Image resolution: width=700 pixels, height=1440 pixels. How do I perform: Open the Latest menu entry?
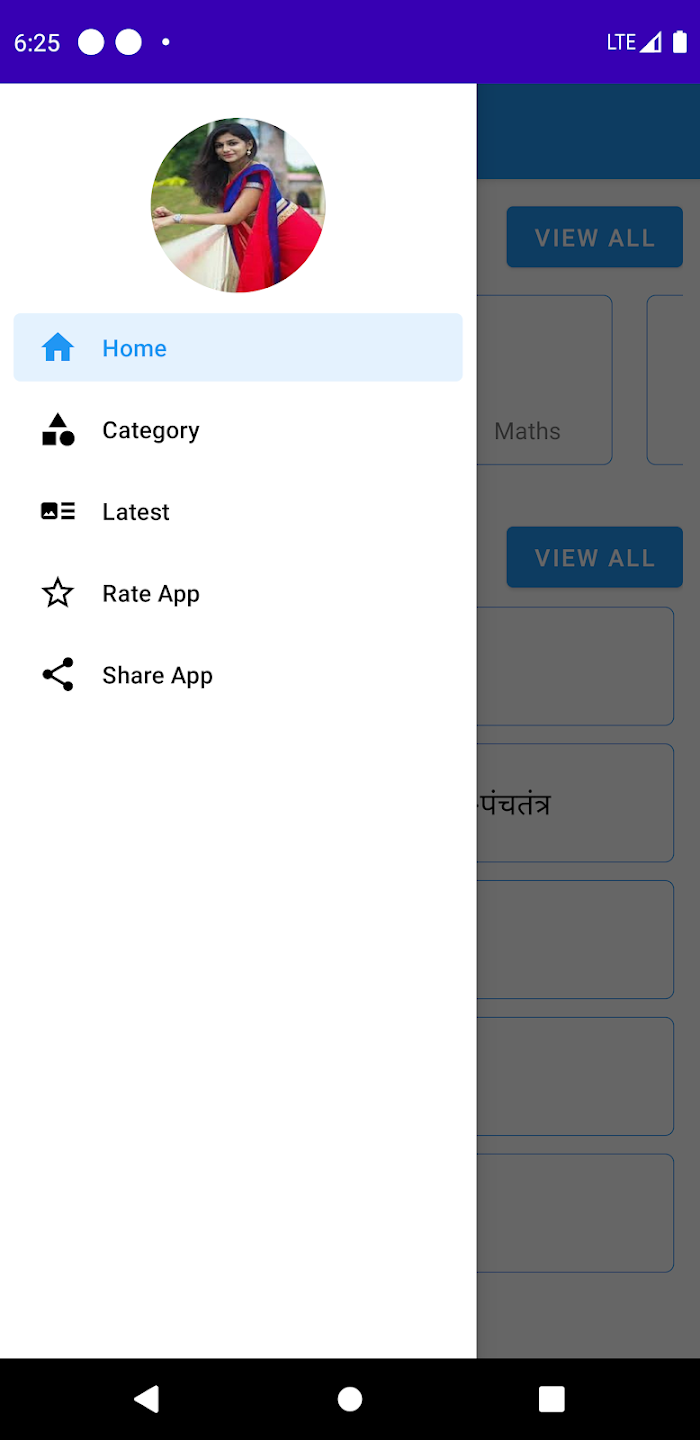click(x=238, y=511)
